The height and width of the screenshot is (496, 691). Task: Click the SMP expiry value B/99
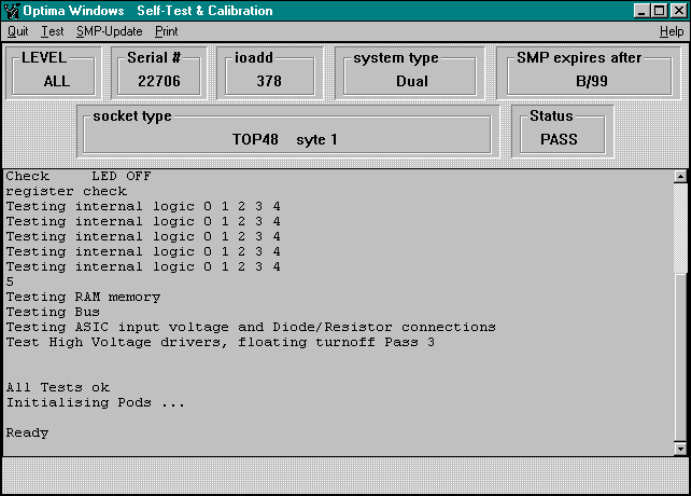coord(591,81)
